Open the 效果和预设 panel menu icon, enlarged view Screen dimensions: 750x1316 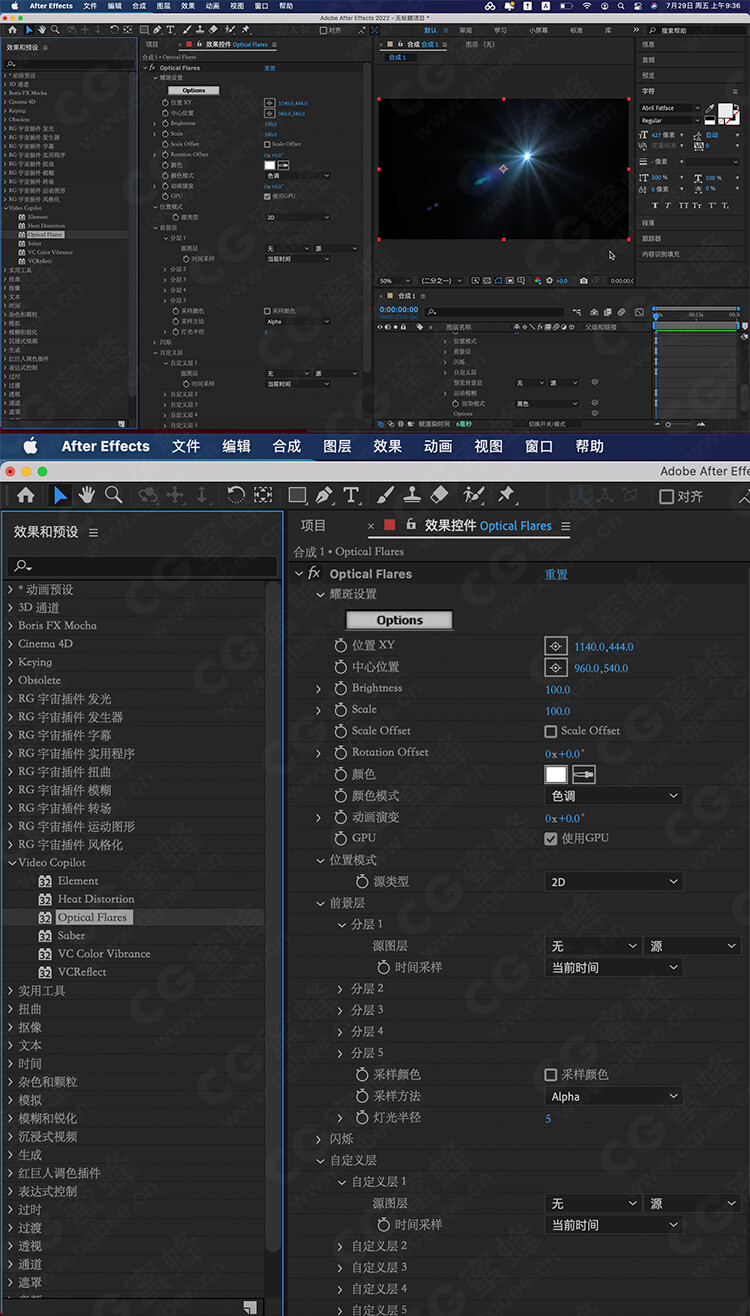click(93, 533)
